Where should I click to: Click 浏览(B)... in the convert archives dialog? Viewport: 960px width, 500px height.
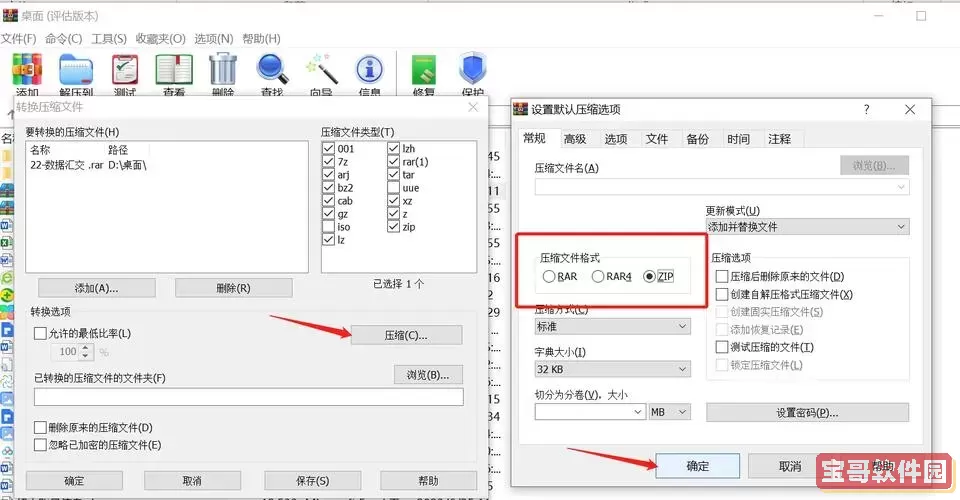428,375
